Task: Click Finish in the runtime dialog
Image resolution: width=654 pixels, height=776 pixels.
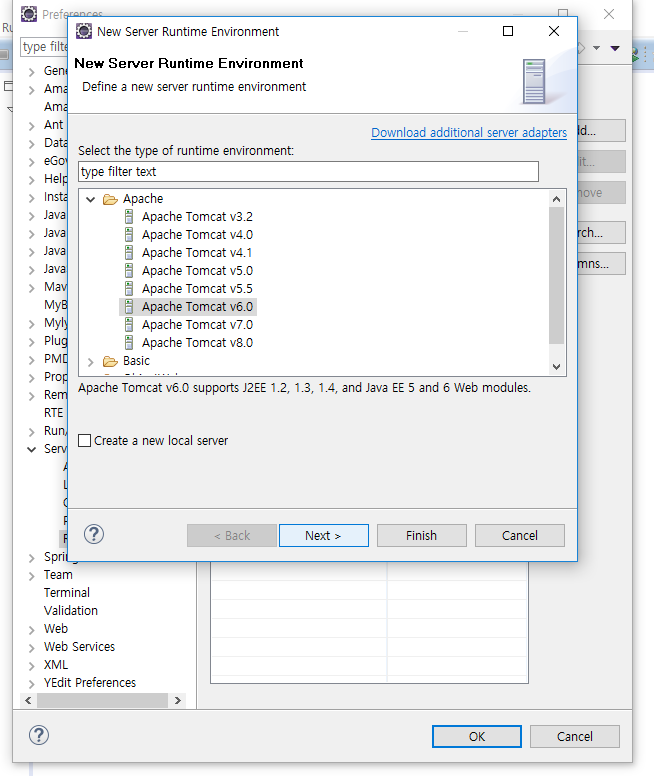Action: tap(421, 535)
